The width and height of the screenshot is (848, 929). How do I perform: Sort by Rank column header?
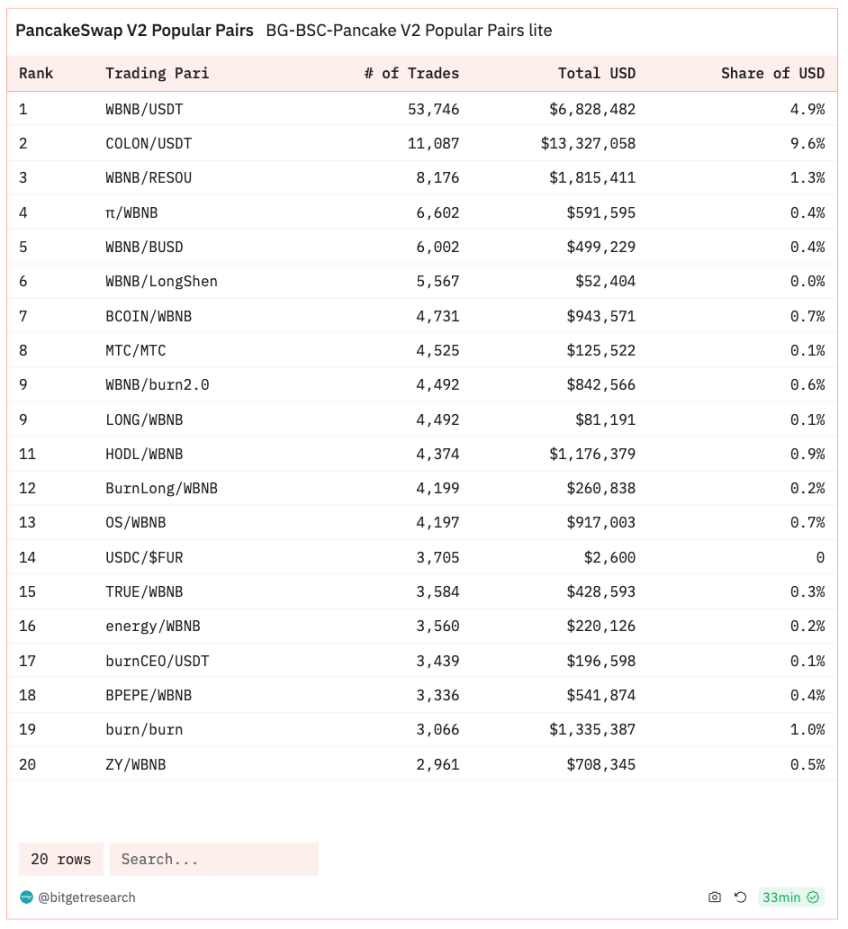[36, 73]
